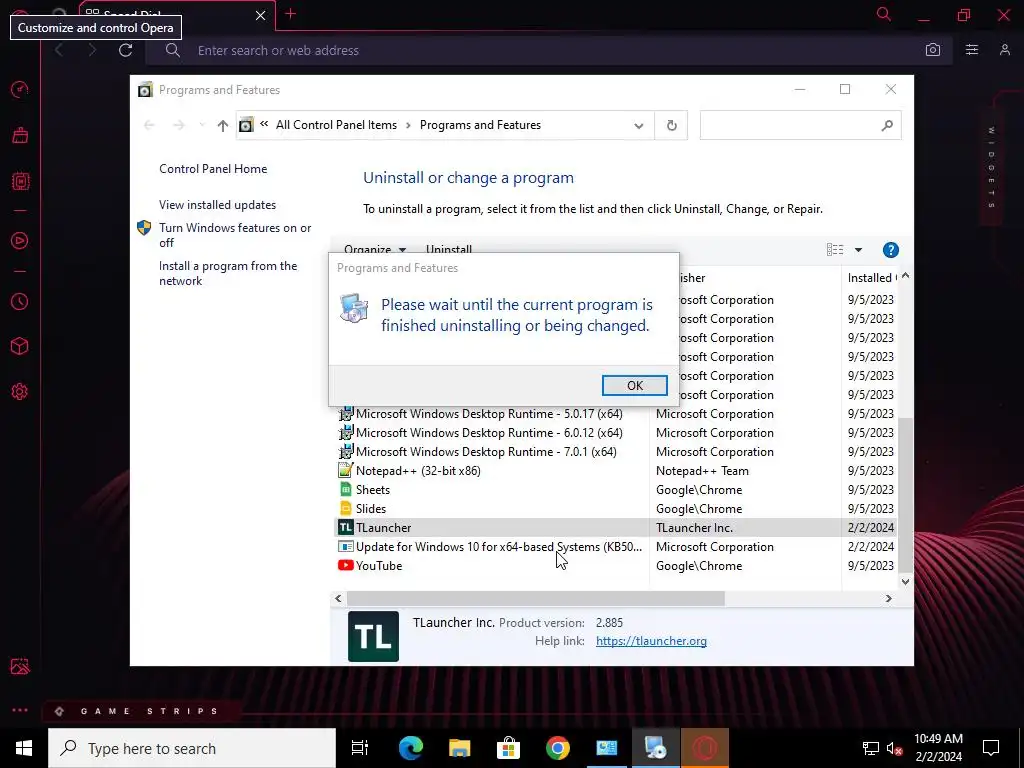
Task: Open Opera Easy Setup sliders icon
Action: click(x=972, y=50)
